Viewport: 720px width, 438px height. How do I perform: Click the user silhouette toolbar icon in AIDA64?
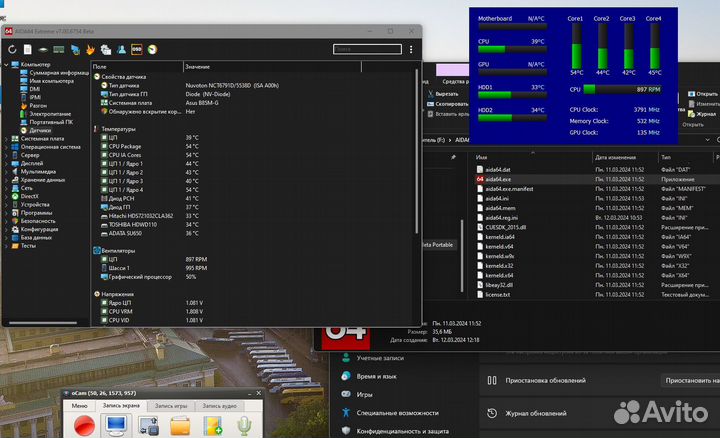pos(121,49)
